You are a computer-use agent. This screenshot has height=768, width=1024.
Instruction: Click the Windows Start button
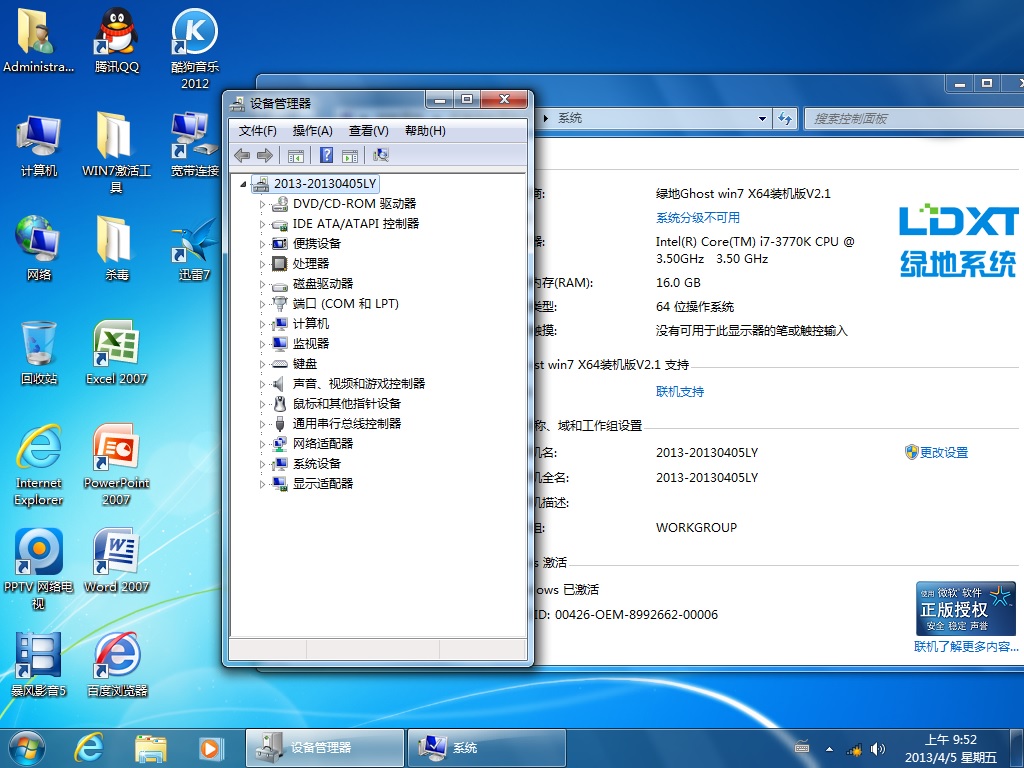tap(26, 748)
